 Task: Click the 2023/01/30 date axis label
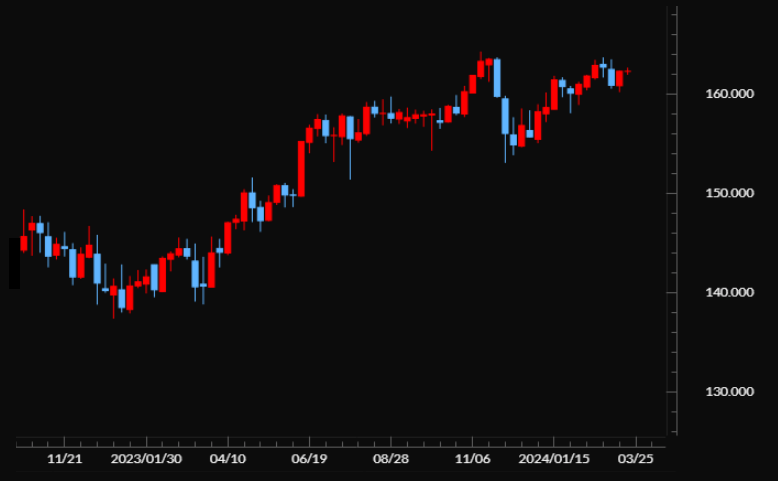146,459
